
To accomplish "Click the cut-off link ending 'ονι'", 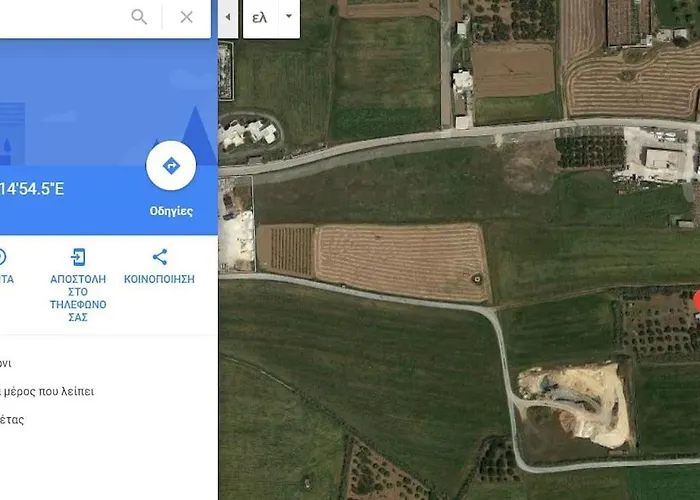I will 6,363.
